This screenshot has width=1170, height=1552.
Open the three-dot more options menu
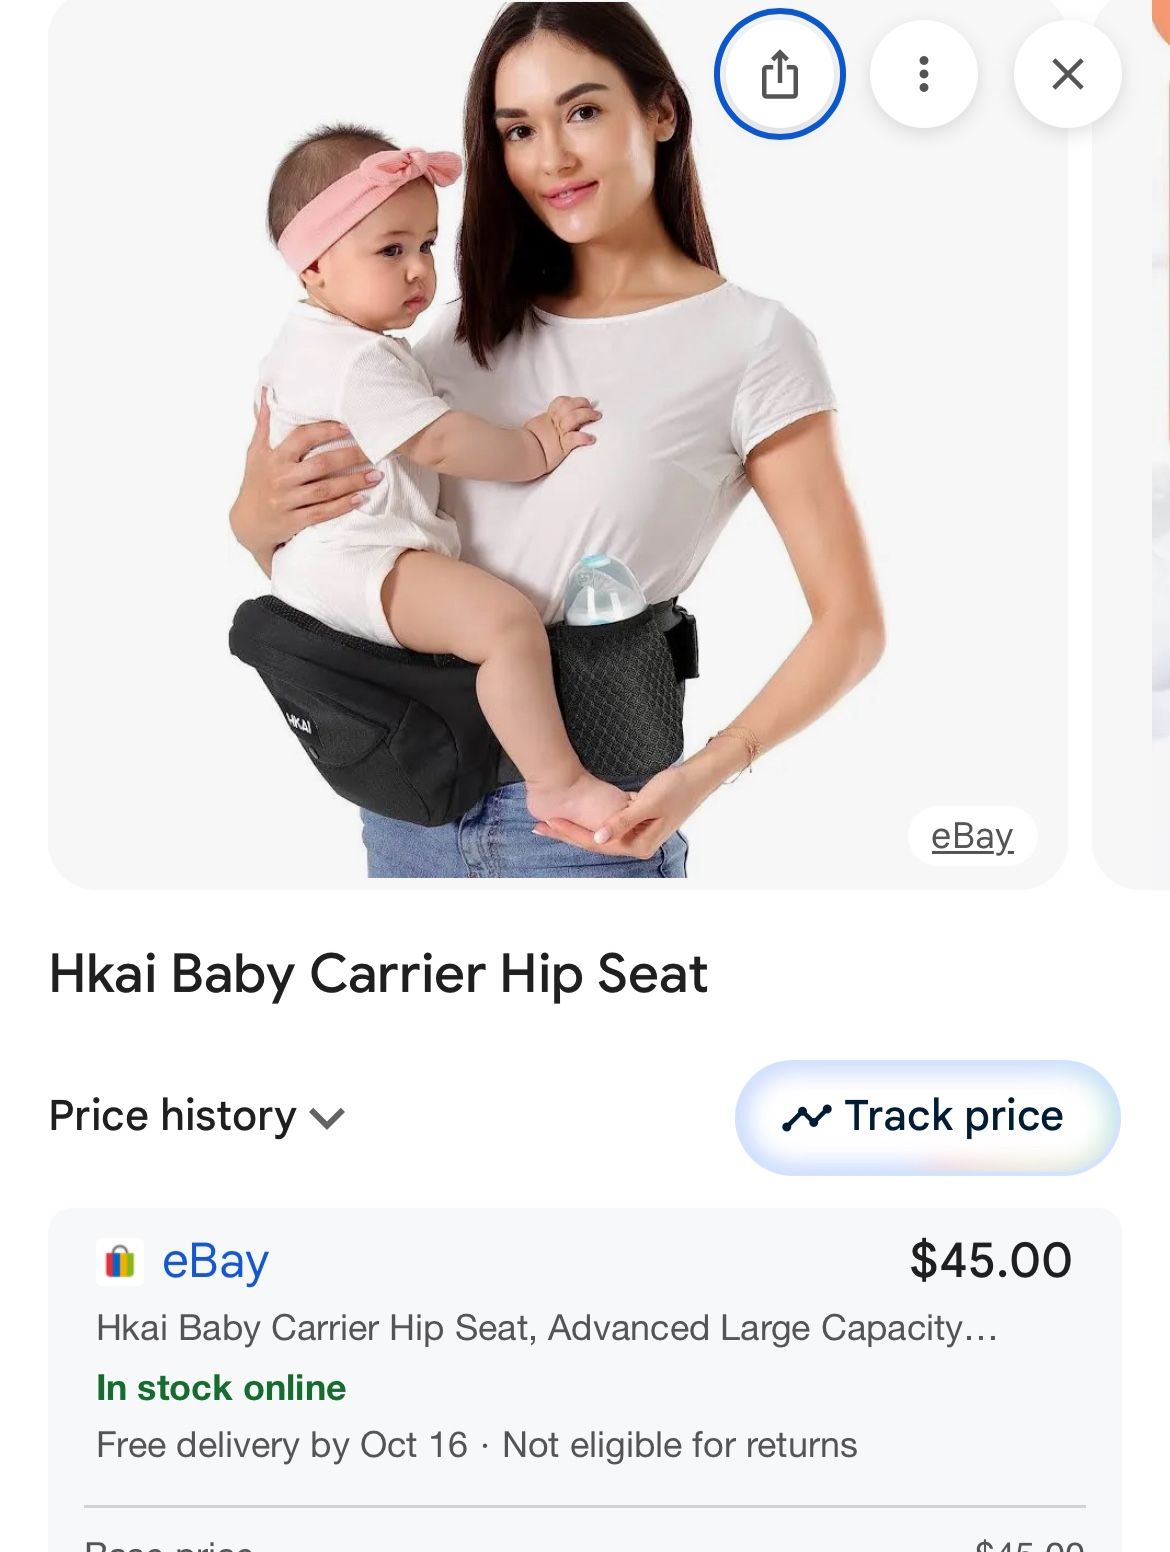pos(923,74)
